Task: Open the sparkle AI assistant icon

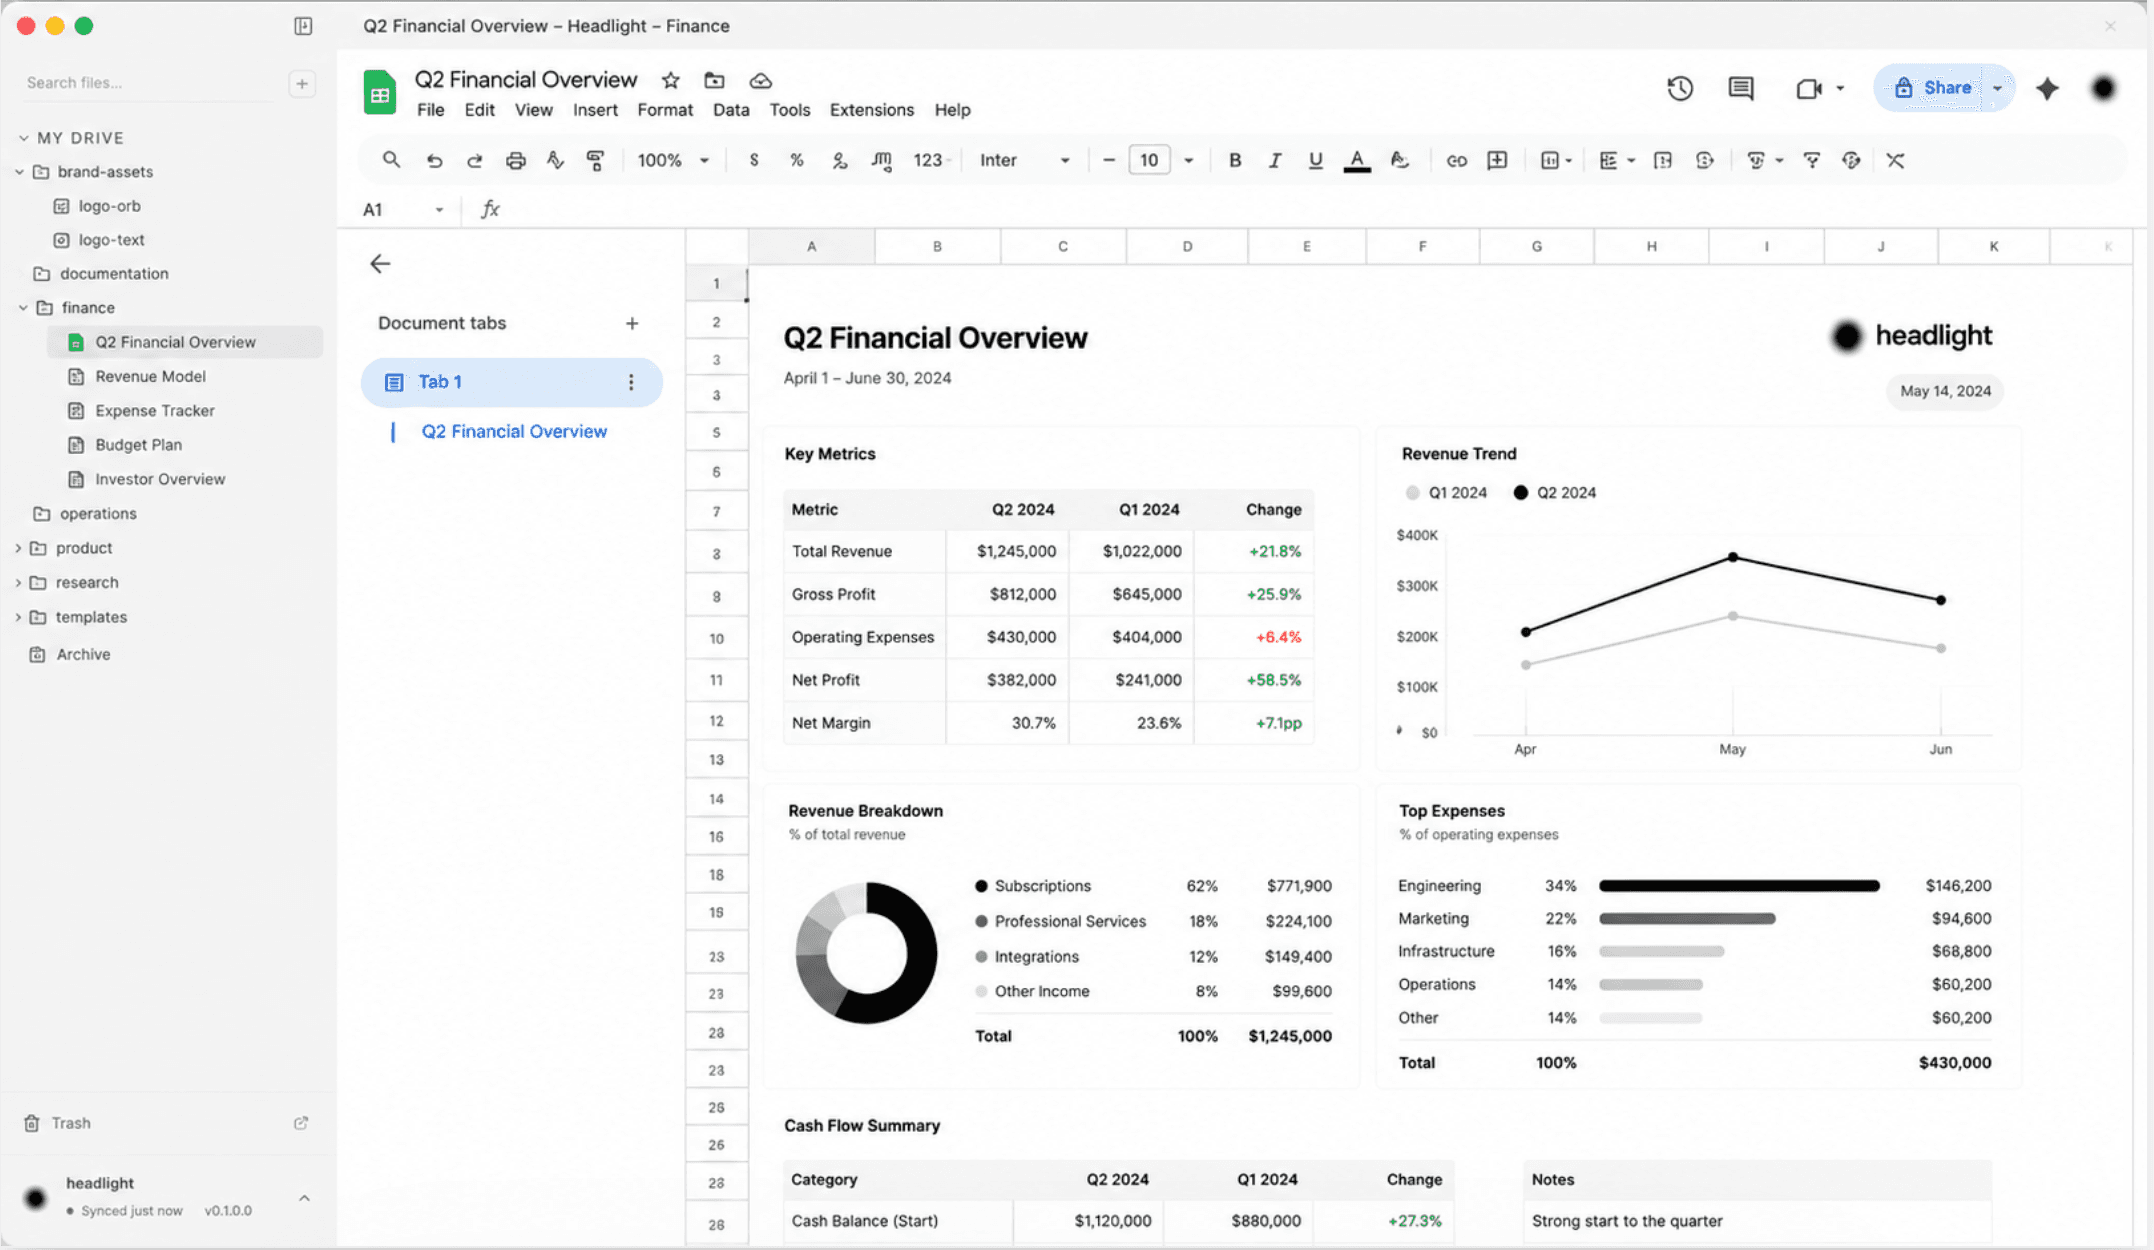Action: pos(2047,88)
